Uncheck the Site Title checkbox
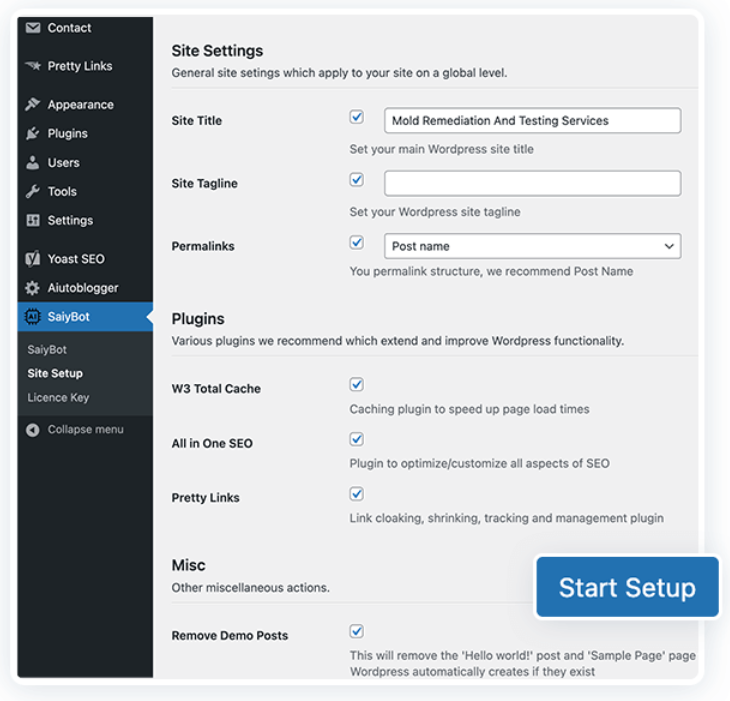 pos(357,117)
